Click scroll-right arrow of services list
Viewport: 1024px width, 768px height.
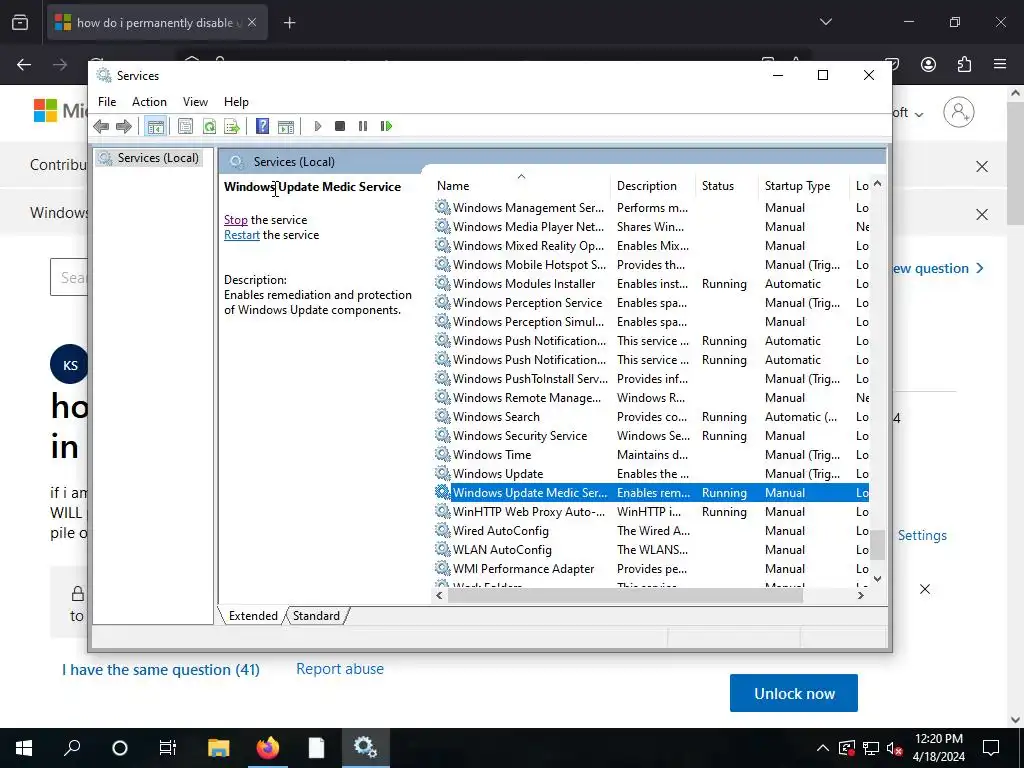861,595
